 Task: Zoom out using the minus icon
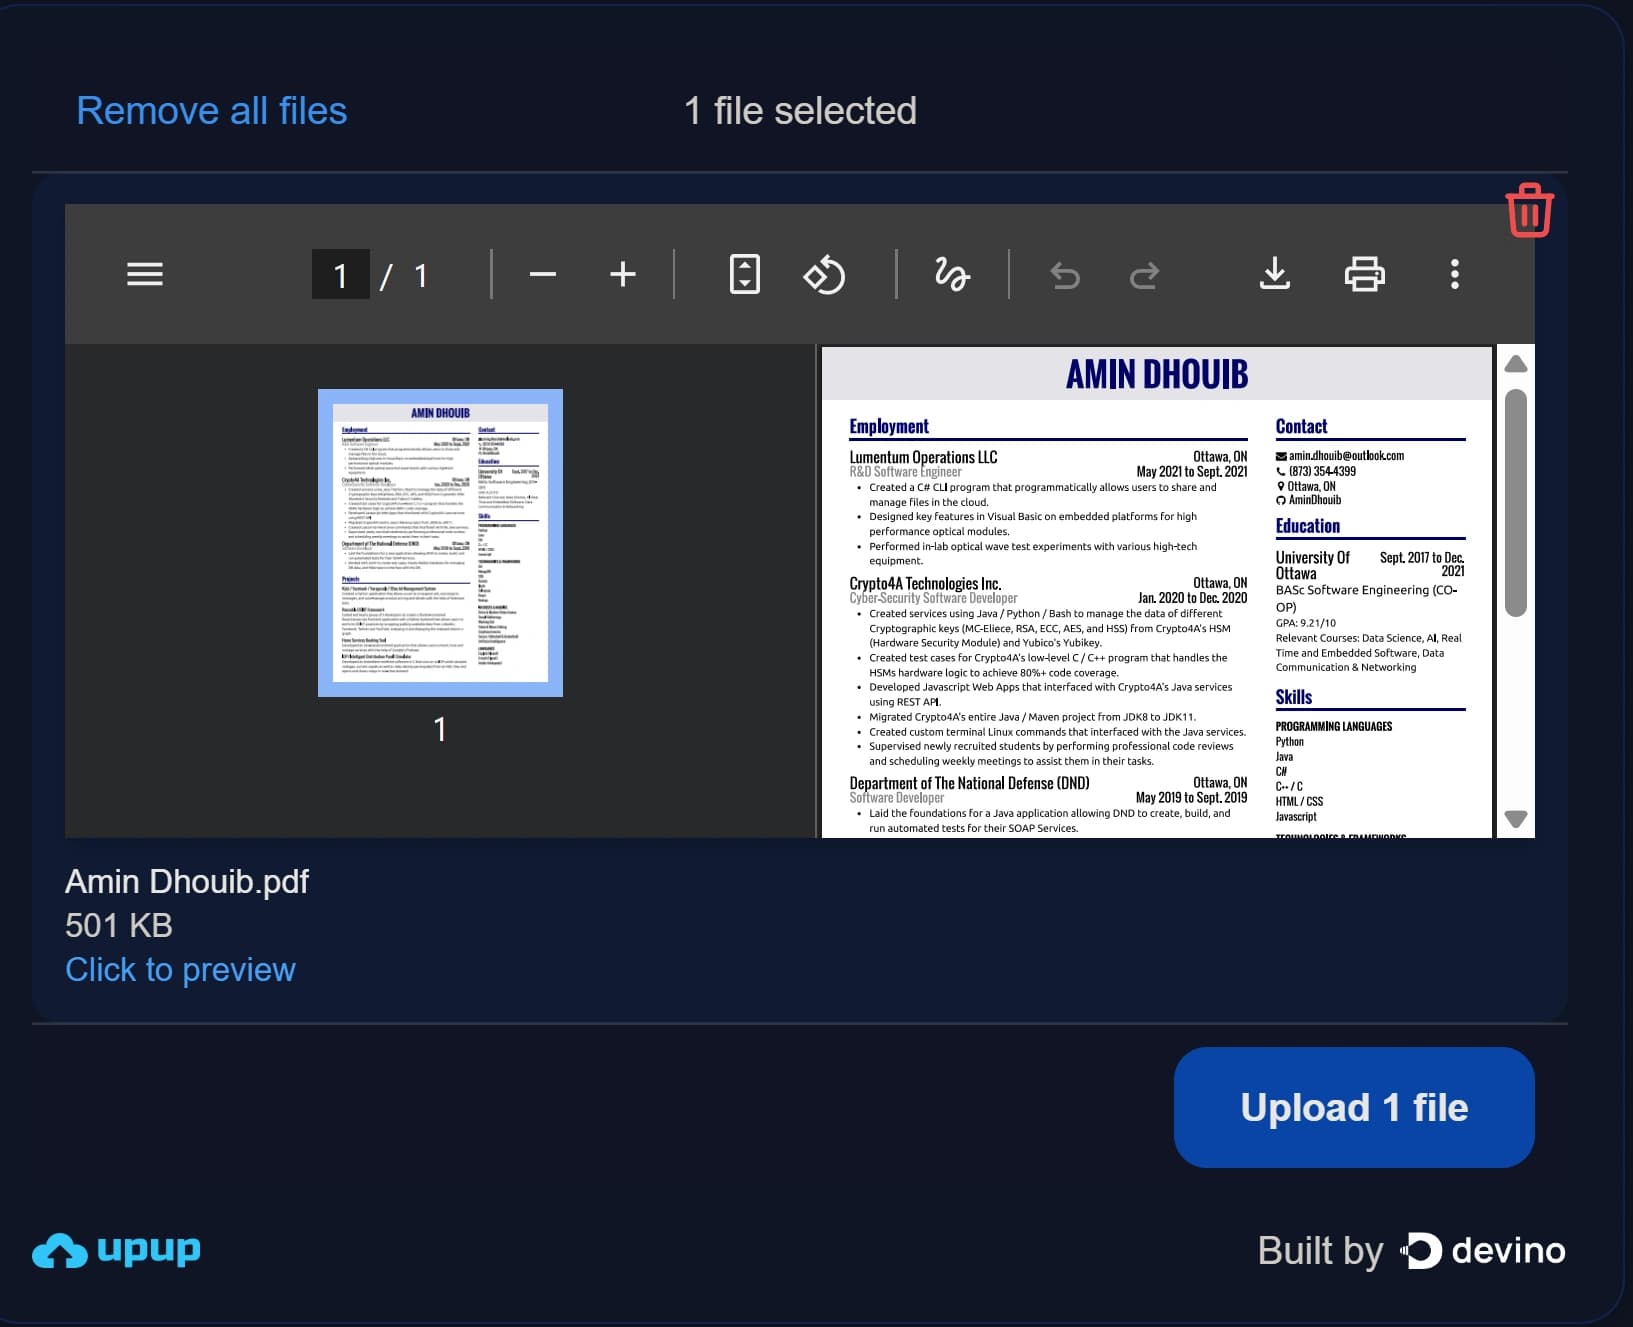(543, 274)
